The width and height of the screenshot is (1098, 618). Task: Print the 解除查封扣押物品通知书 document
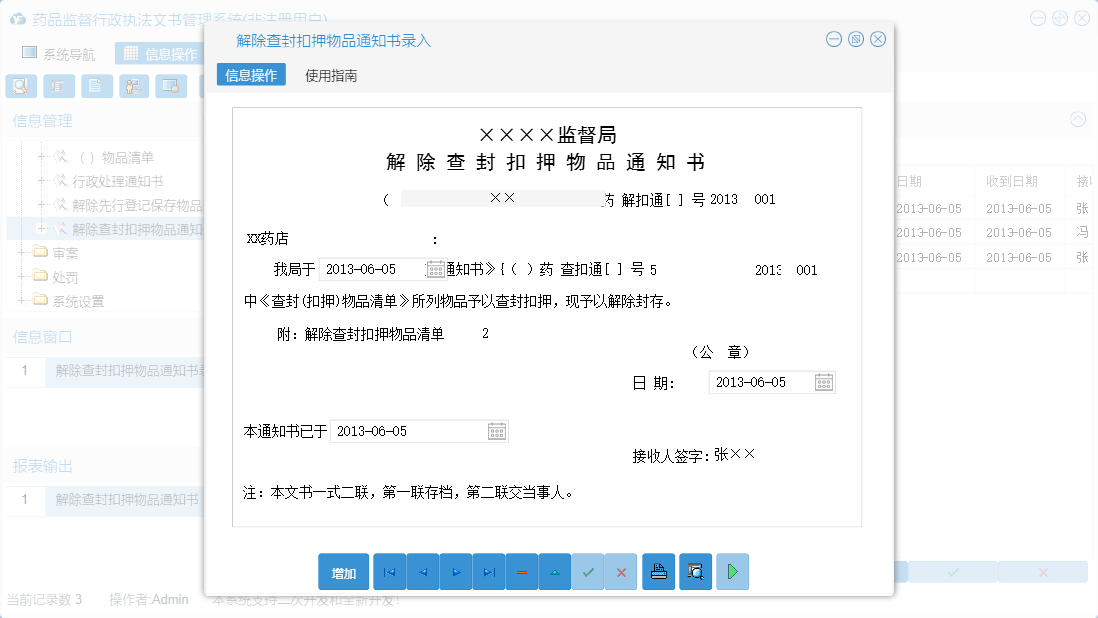tap(658, 571)
